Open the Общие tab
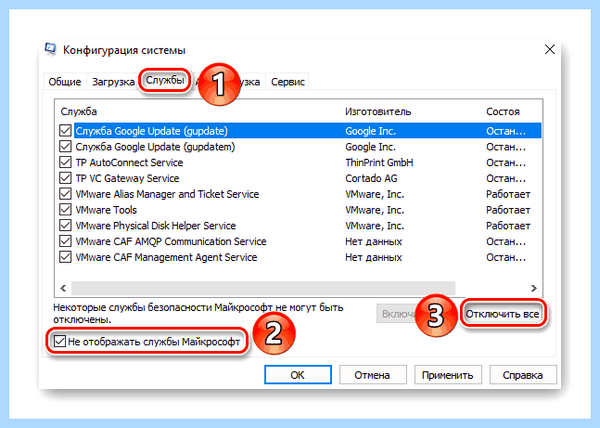 click(65, 82)
